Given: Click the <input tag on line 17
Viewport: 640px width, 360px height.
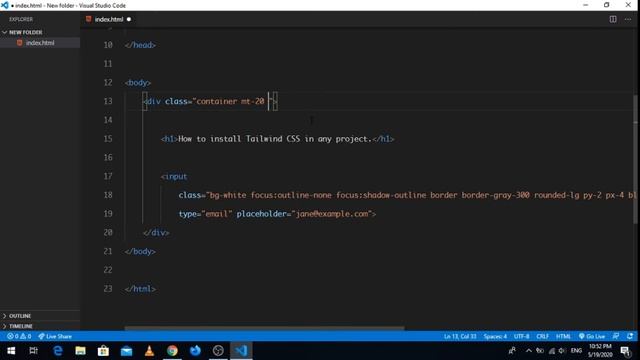Looking at the screenshot, I should pos(174,176).
